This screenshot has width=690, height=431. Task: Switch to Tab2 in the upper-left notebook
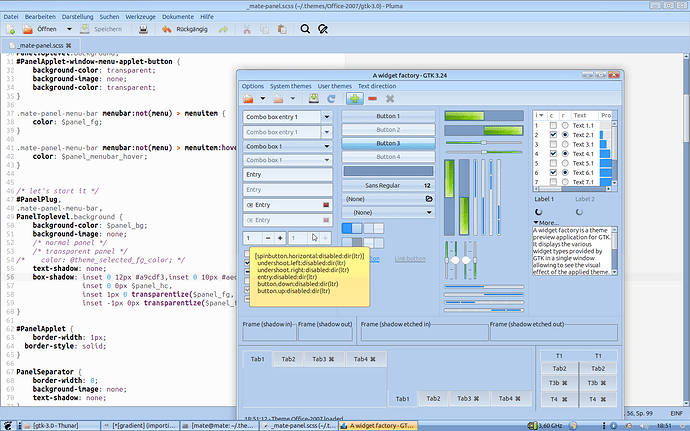pyautogui.click(x=288, y=359)
